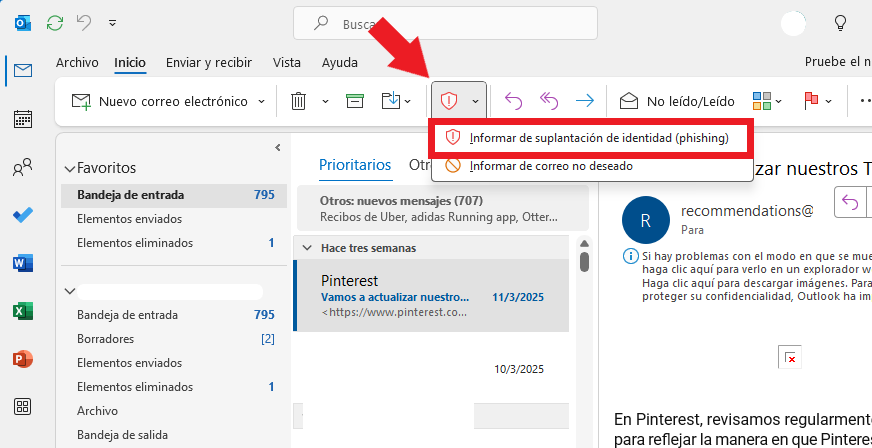Click the Move to folder icon
872x448 pixels.
[390, 101]
